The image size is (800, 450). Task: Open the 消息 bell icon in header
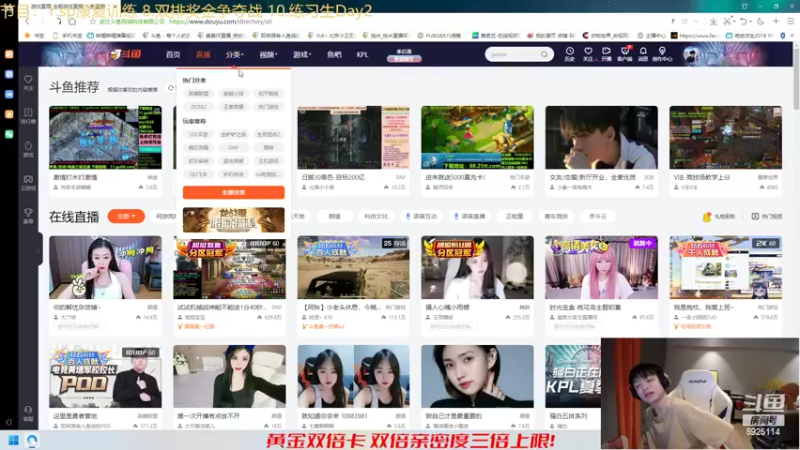click(643, 54)
